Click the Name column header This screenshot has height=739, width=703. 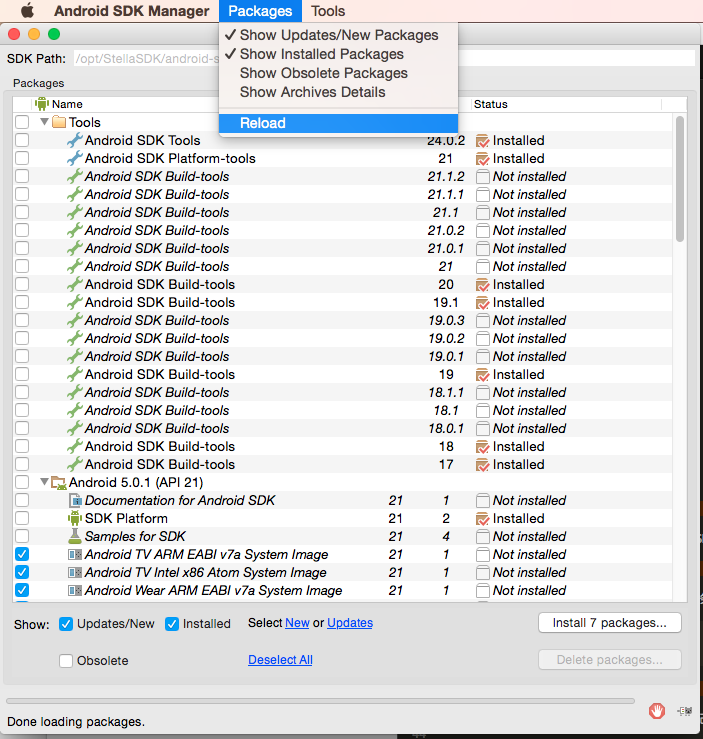(67, 104)
